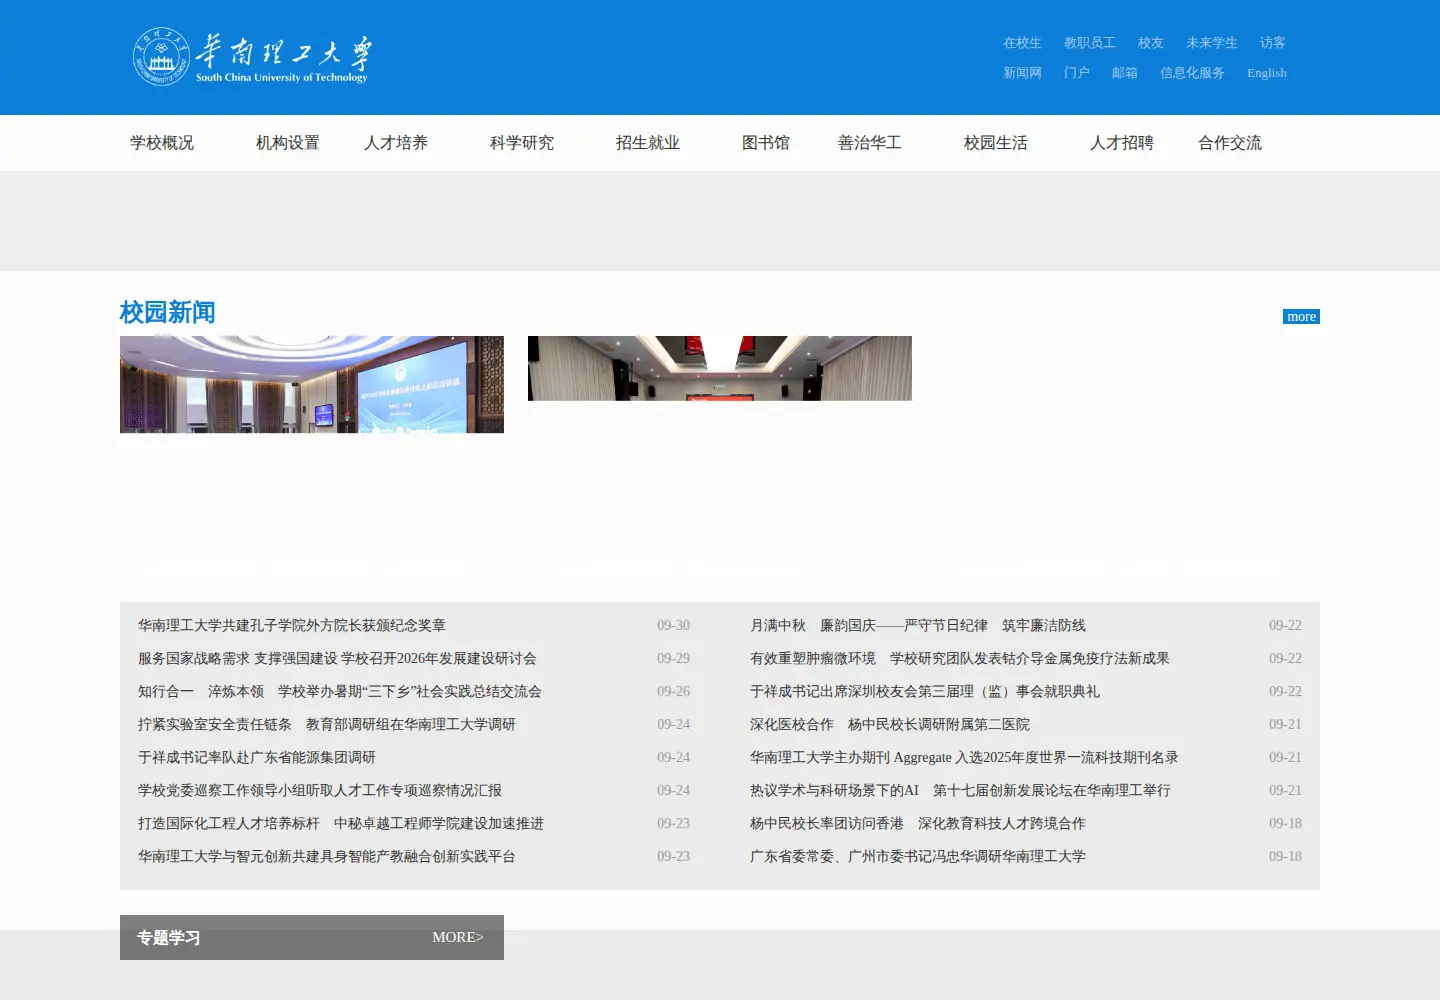
Task: Go to the 门户 portal link
Action: click(1076, 73)
